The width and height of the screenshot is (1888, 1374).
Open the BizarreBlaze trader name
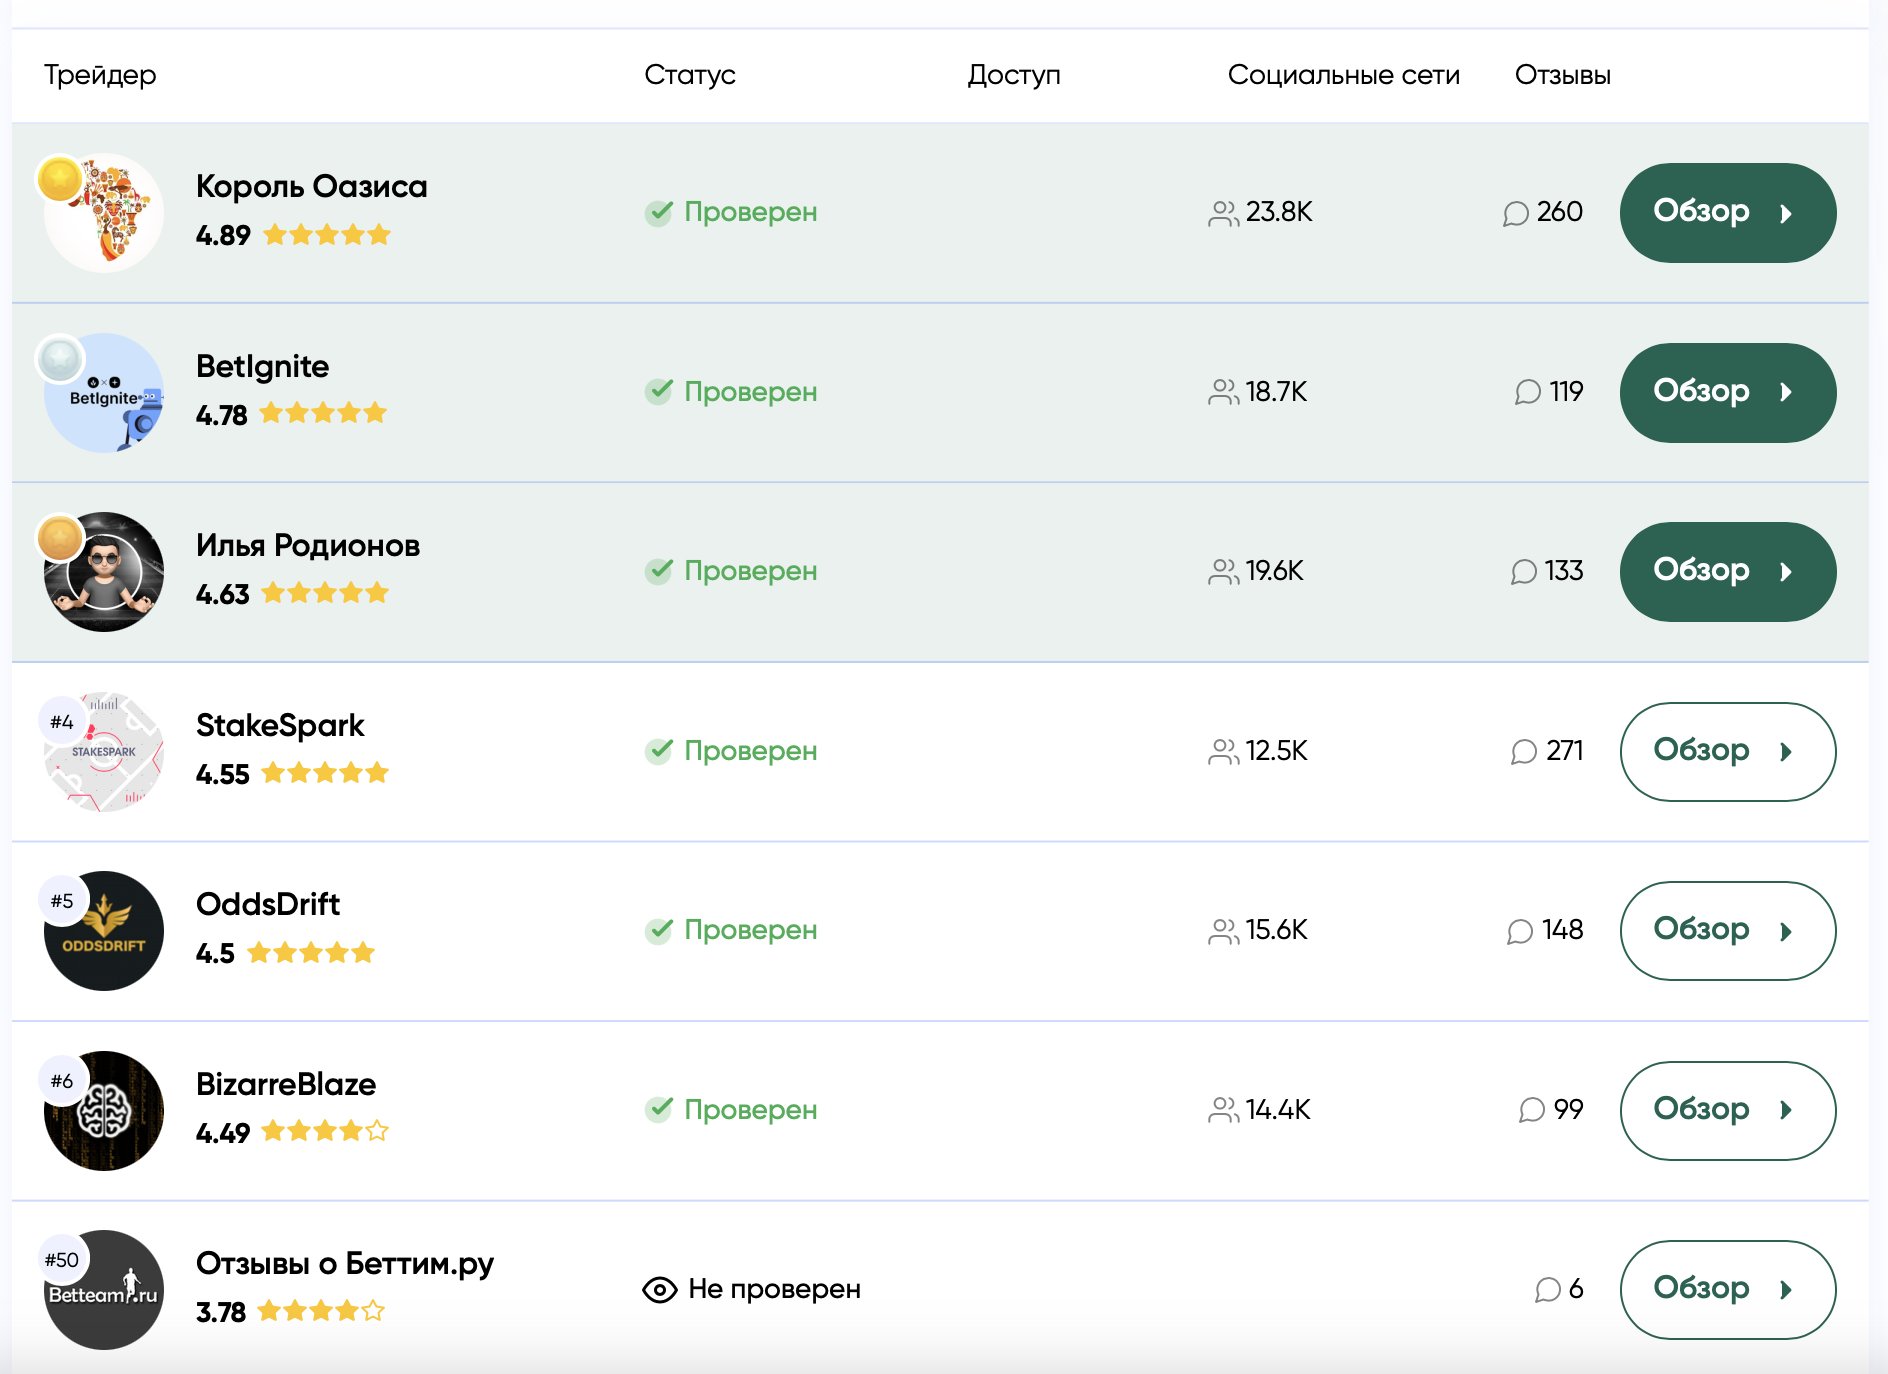point(286,1084)
